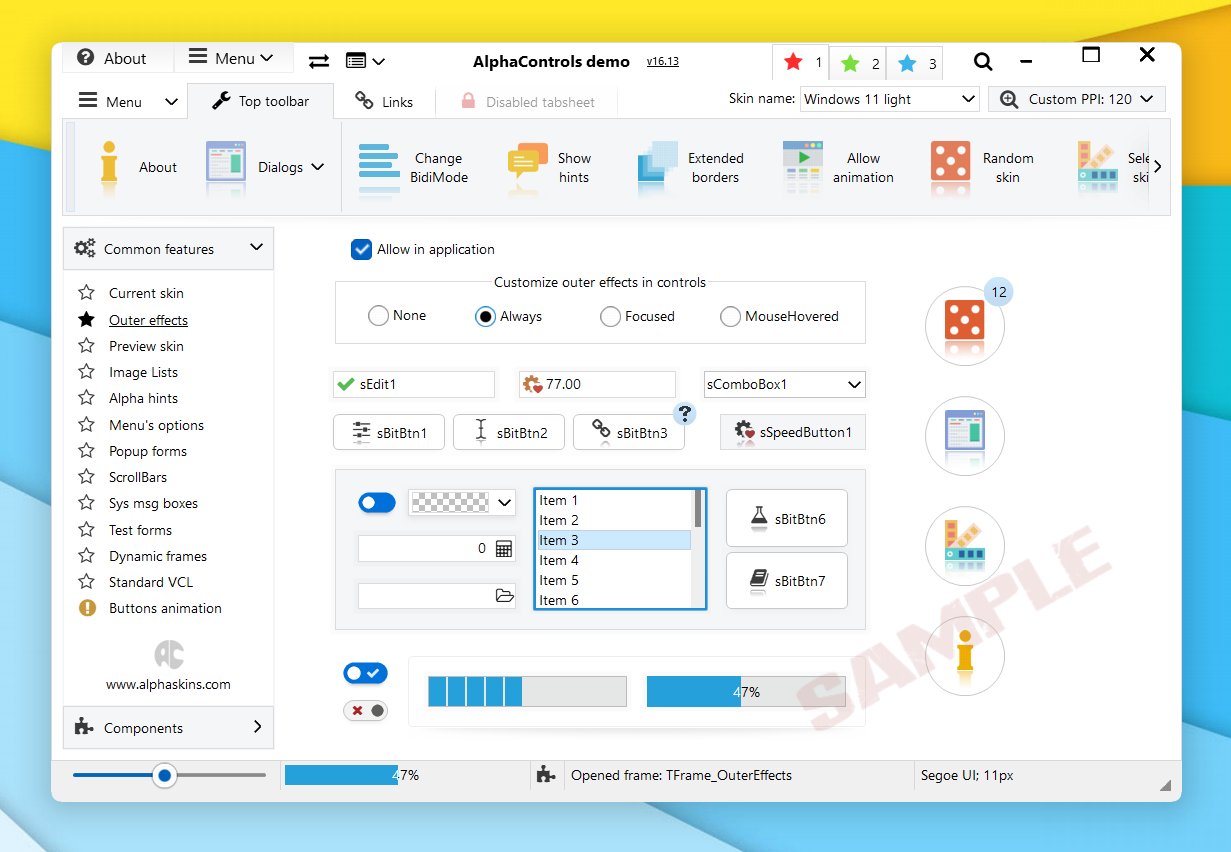The height and width of the screenshot is (852, 1231).
Task: Click the open folder icon in path field
Action: click(x=505, y=596)
